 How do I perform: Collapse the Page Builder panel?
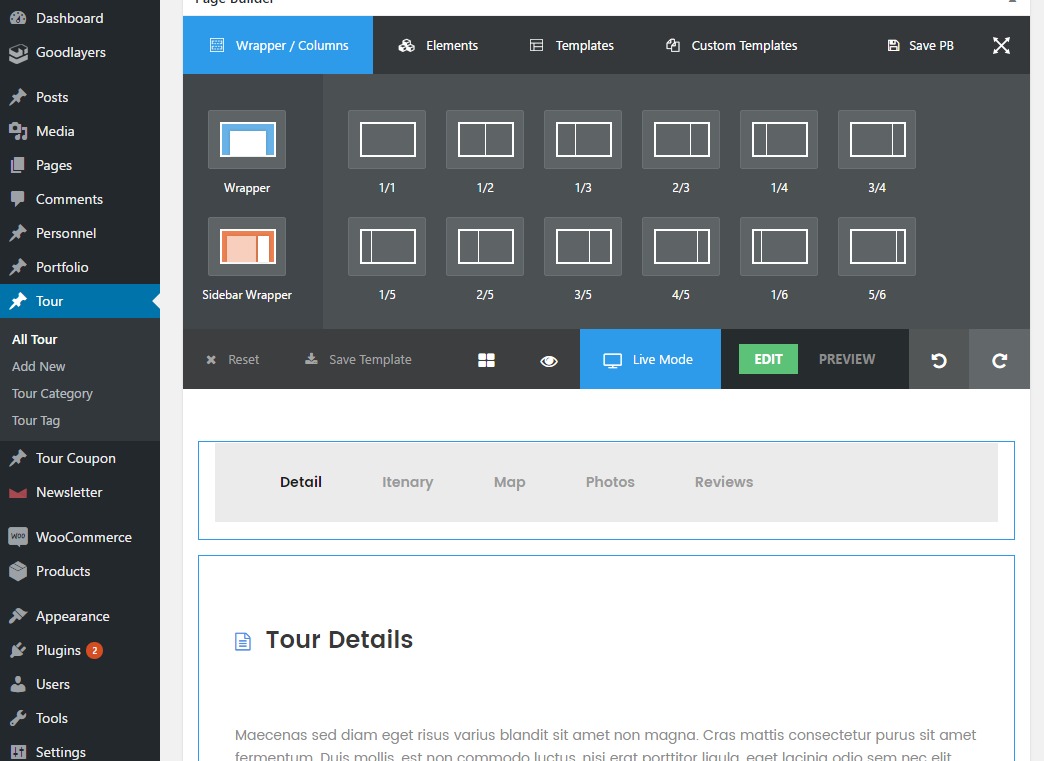(x=1013, y=3)
